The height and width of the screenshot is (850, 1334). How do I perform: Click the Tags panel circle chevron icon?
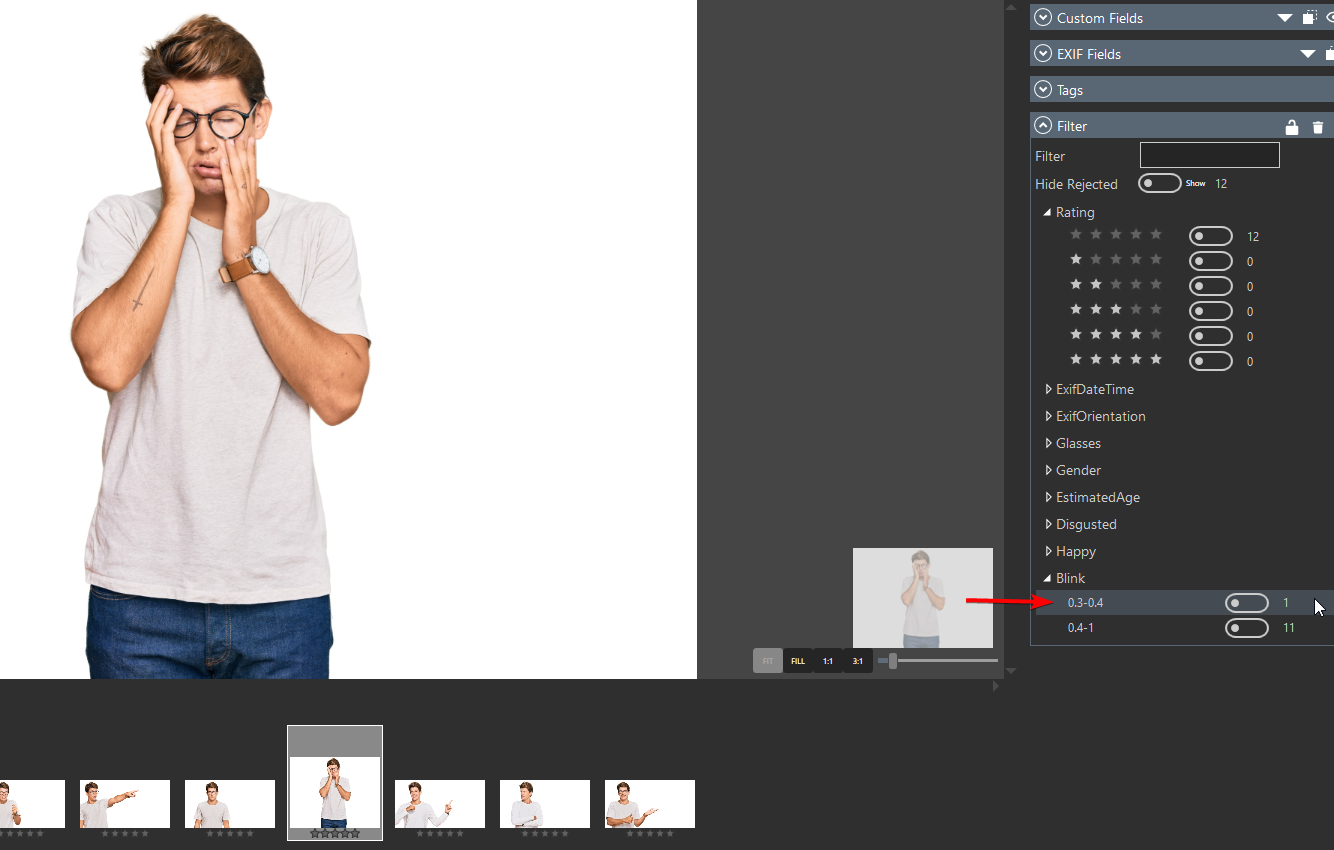pyautogui.click(x=1043, y=90)
